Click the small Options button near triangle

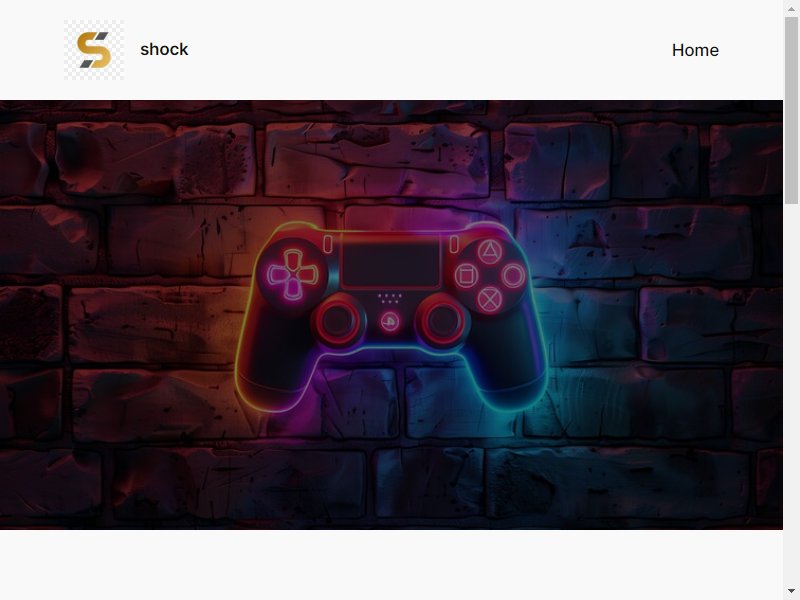coord(454,244)
